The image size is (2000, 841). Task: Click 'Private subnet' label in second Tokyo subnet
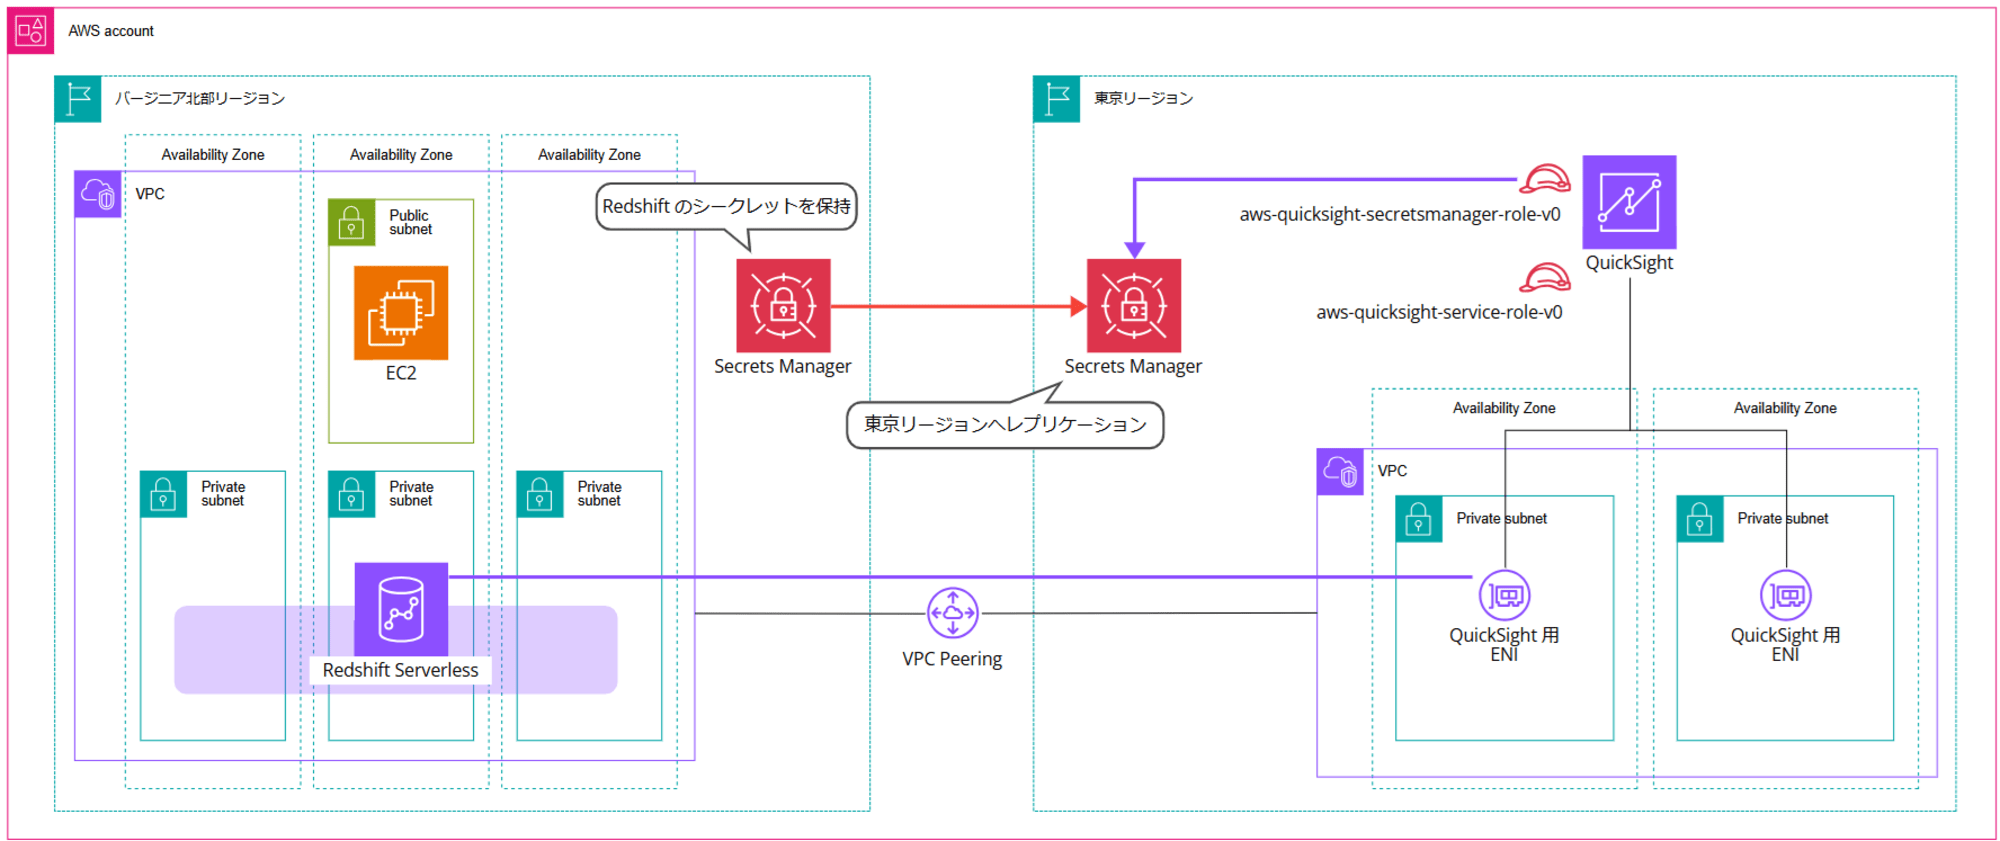click(1783, 518)
